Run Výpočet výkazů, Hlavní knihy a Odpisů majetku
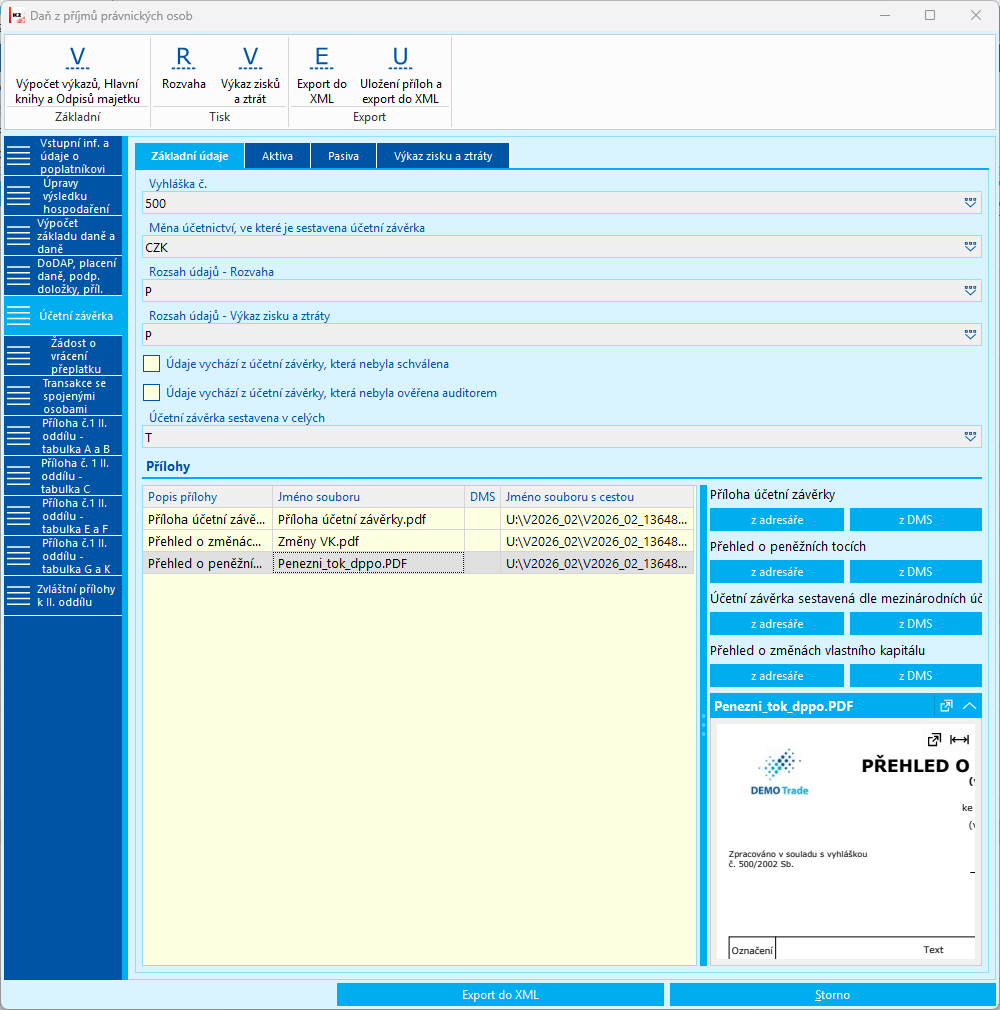The image size is (1000, 1010). pyautogui.click(x=77, y=74)
